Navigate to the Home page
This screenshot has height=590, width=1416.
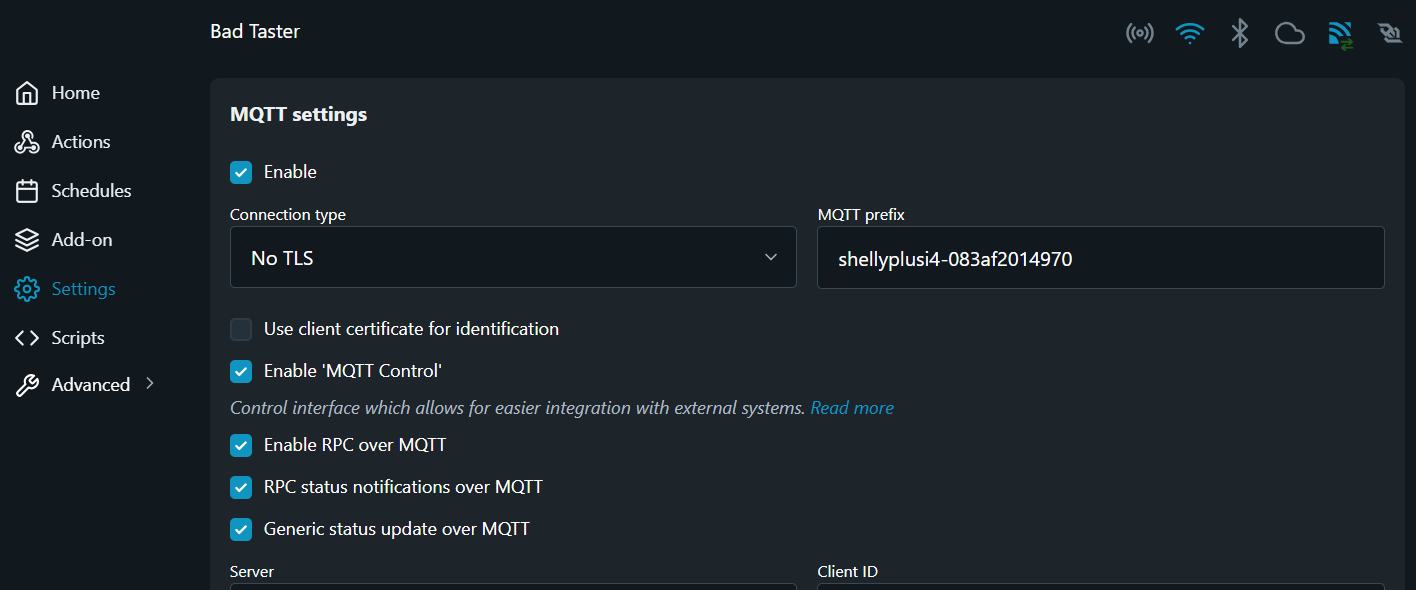[x=75, y=93]
